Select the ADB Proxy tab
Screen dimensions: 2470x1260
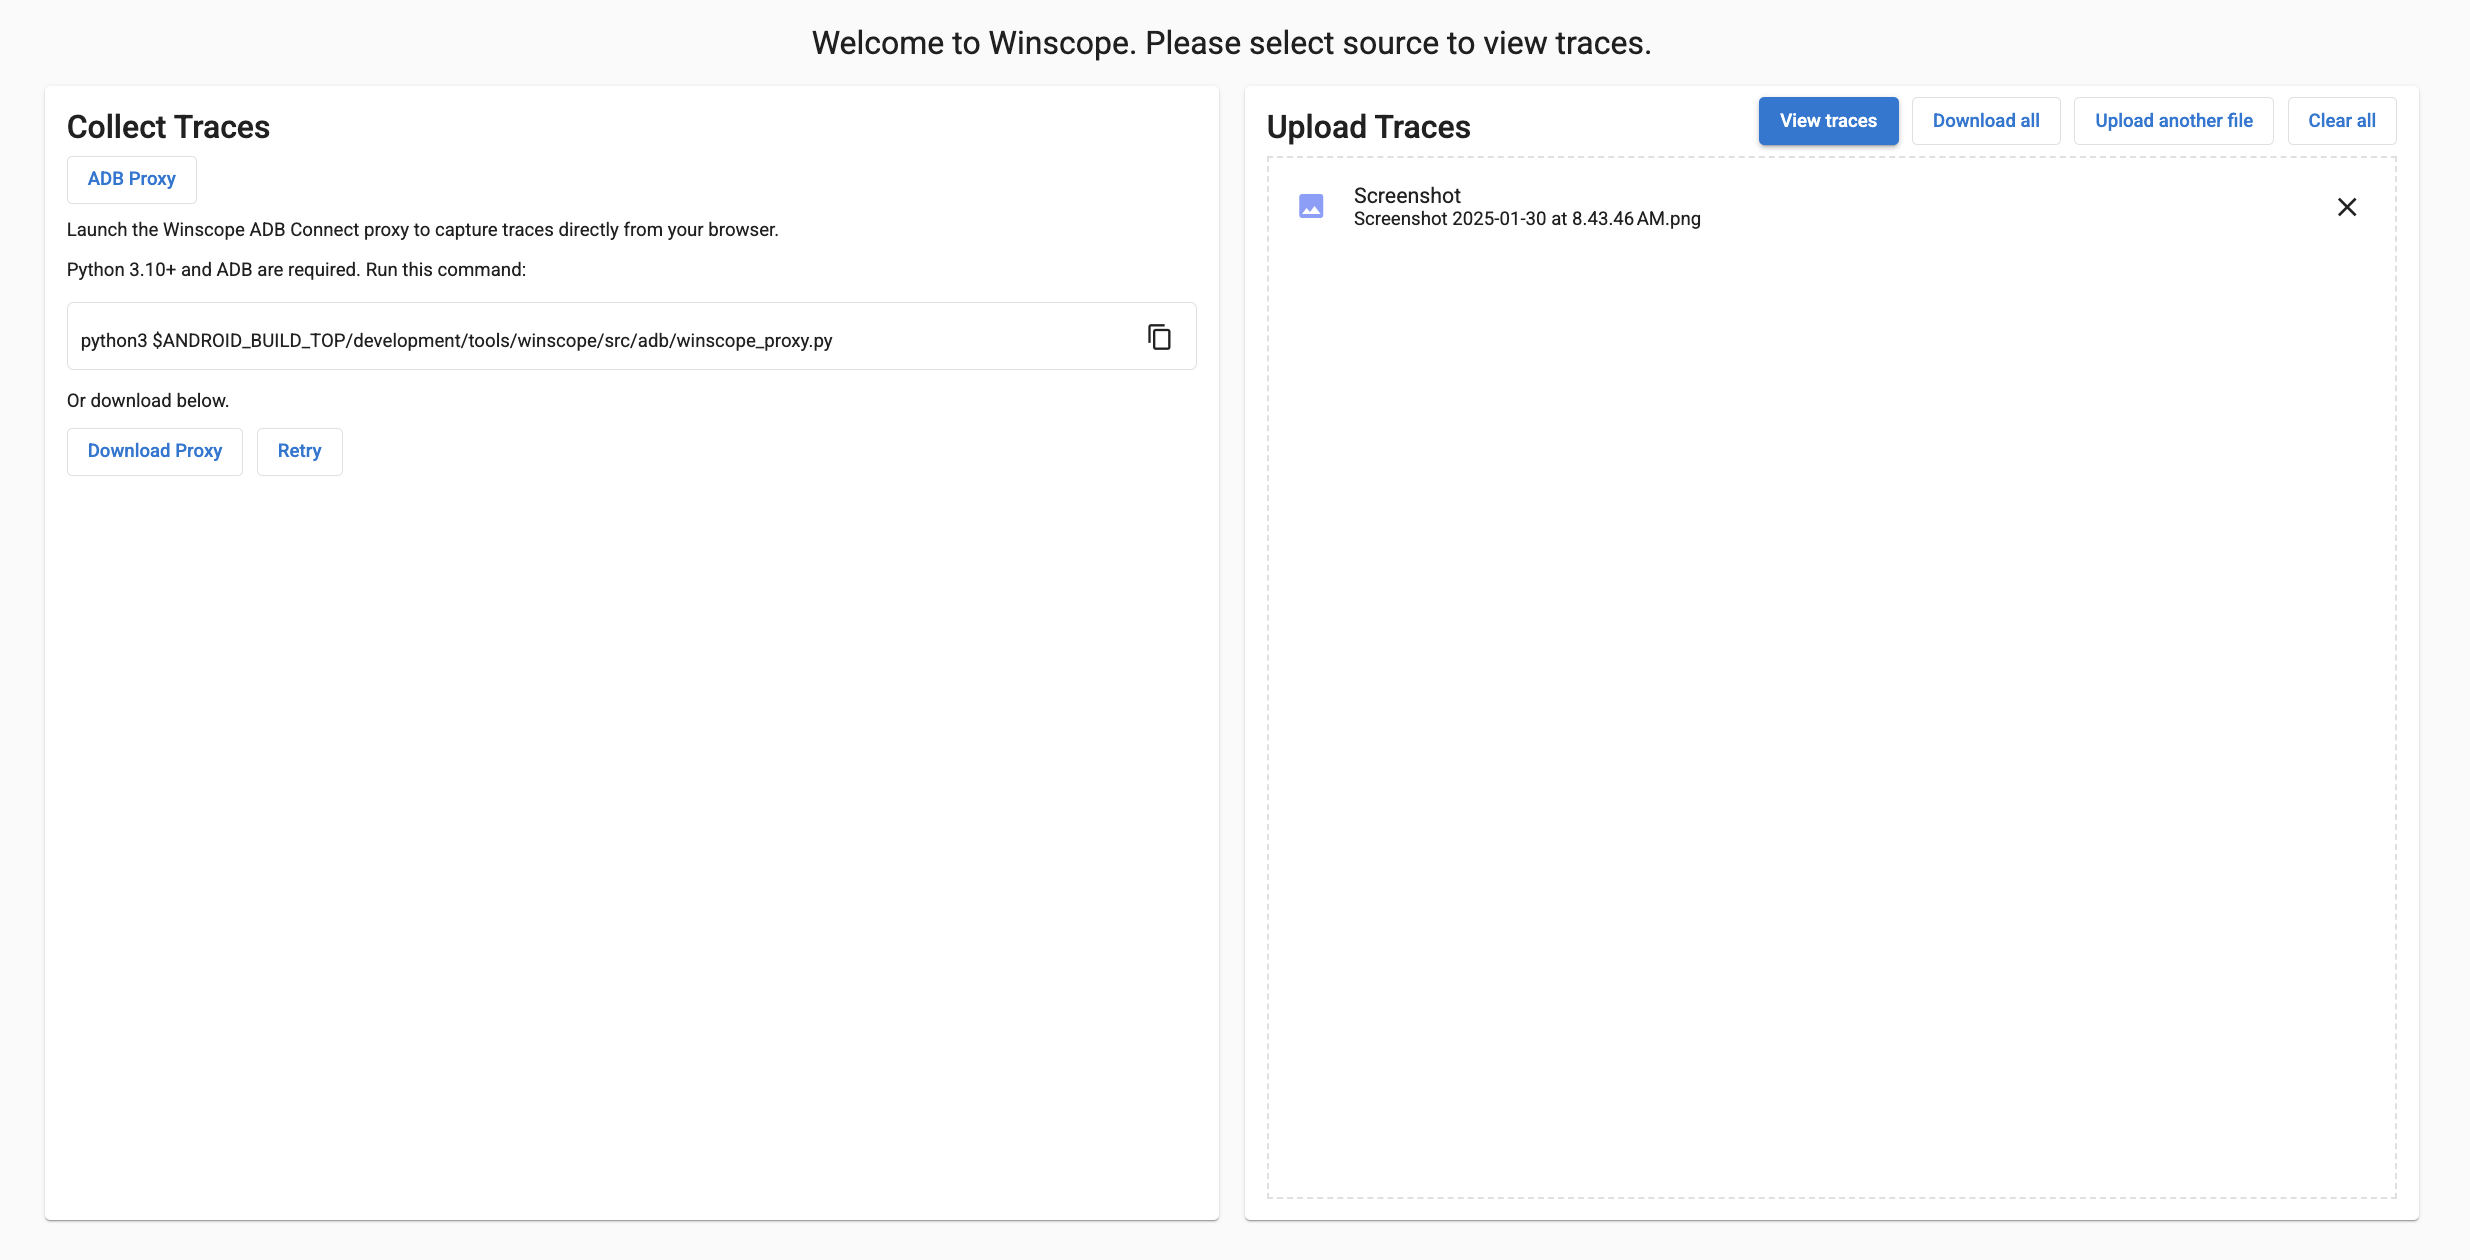click(131, 179)
